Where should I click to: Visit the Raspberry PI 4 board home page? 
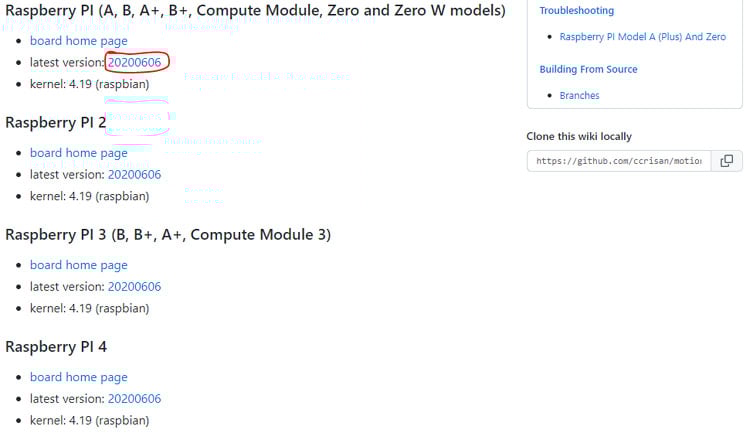pos(79,377)
